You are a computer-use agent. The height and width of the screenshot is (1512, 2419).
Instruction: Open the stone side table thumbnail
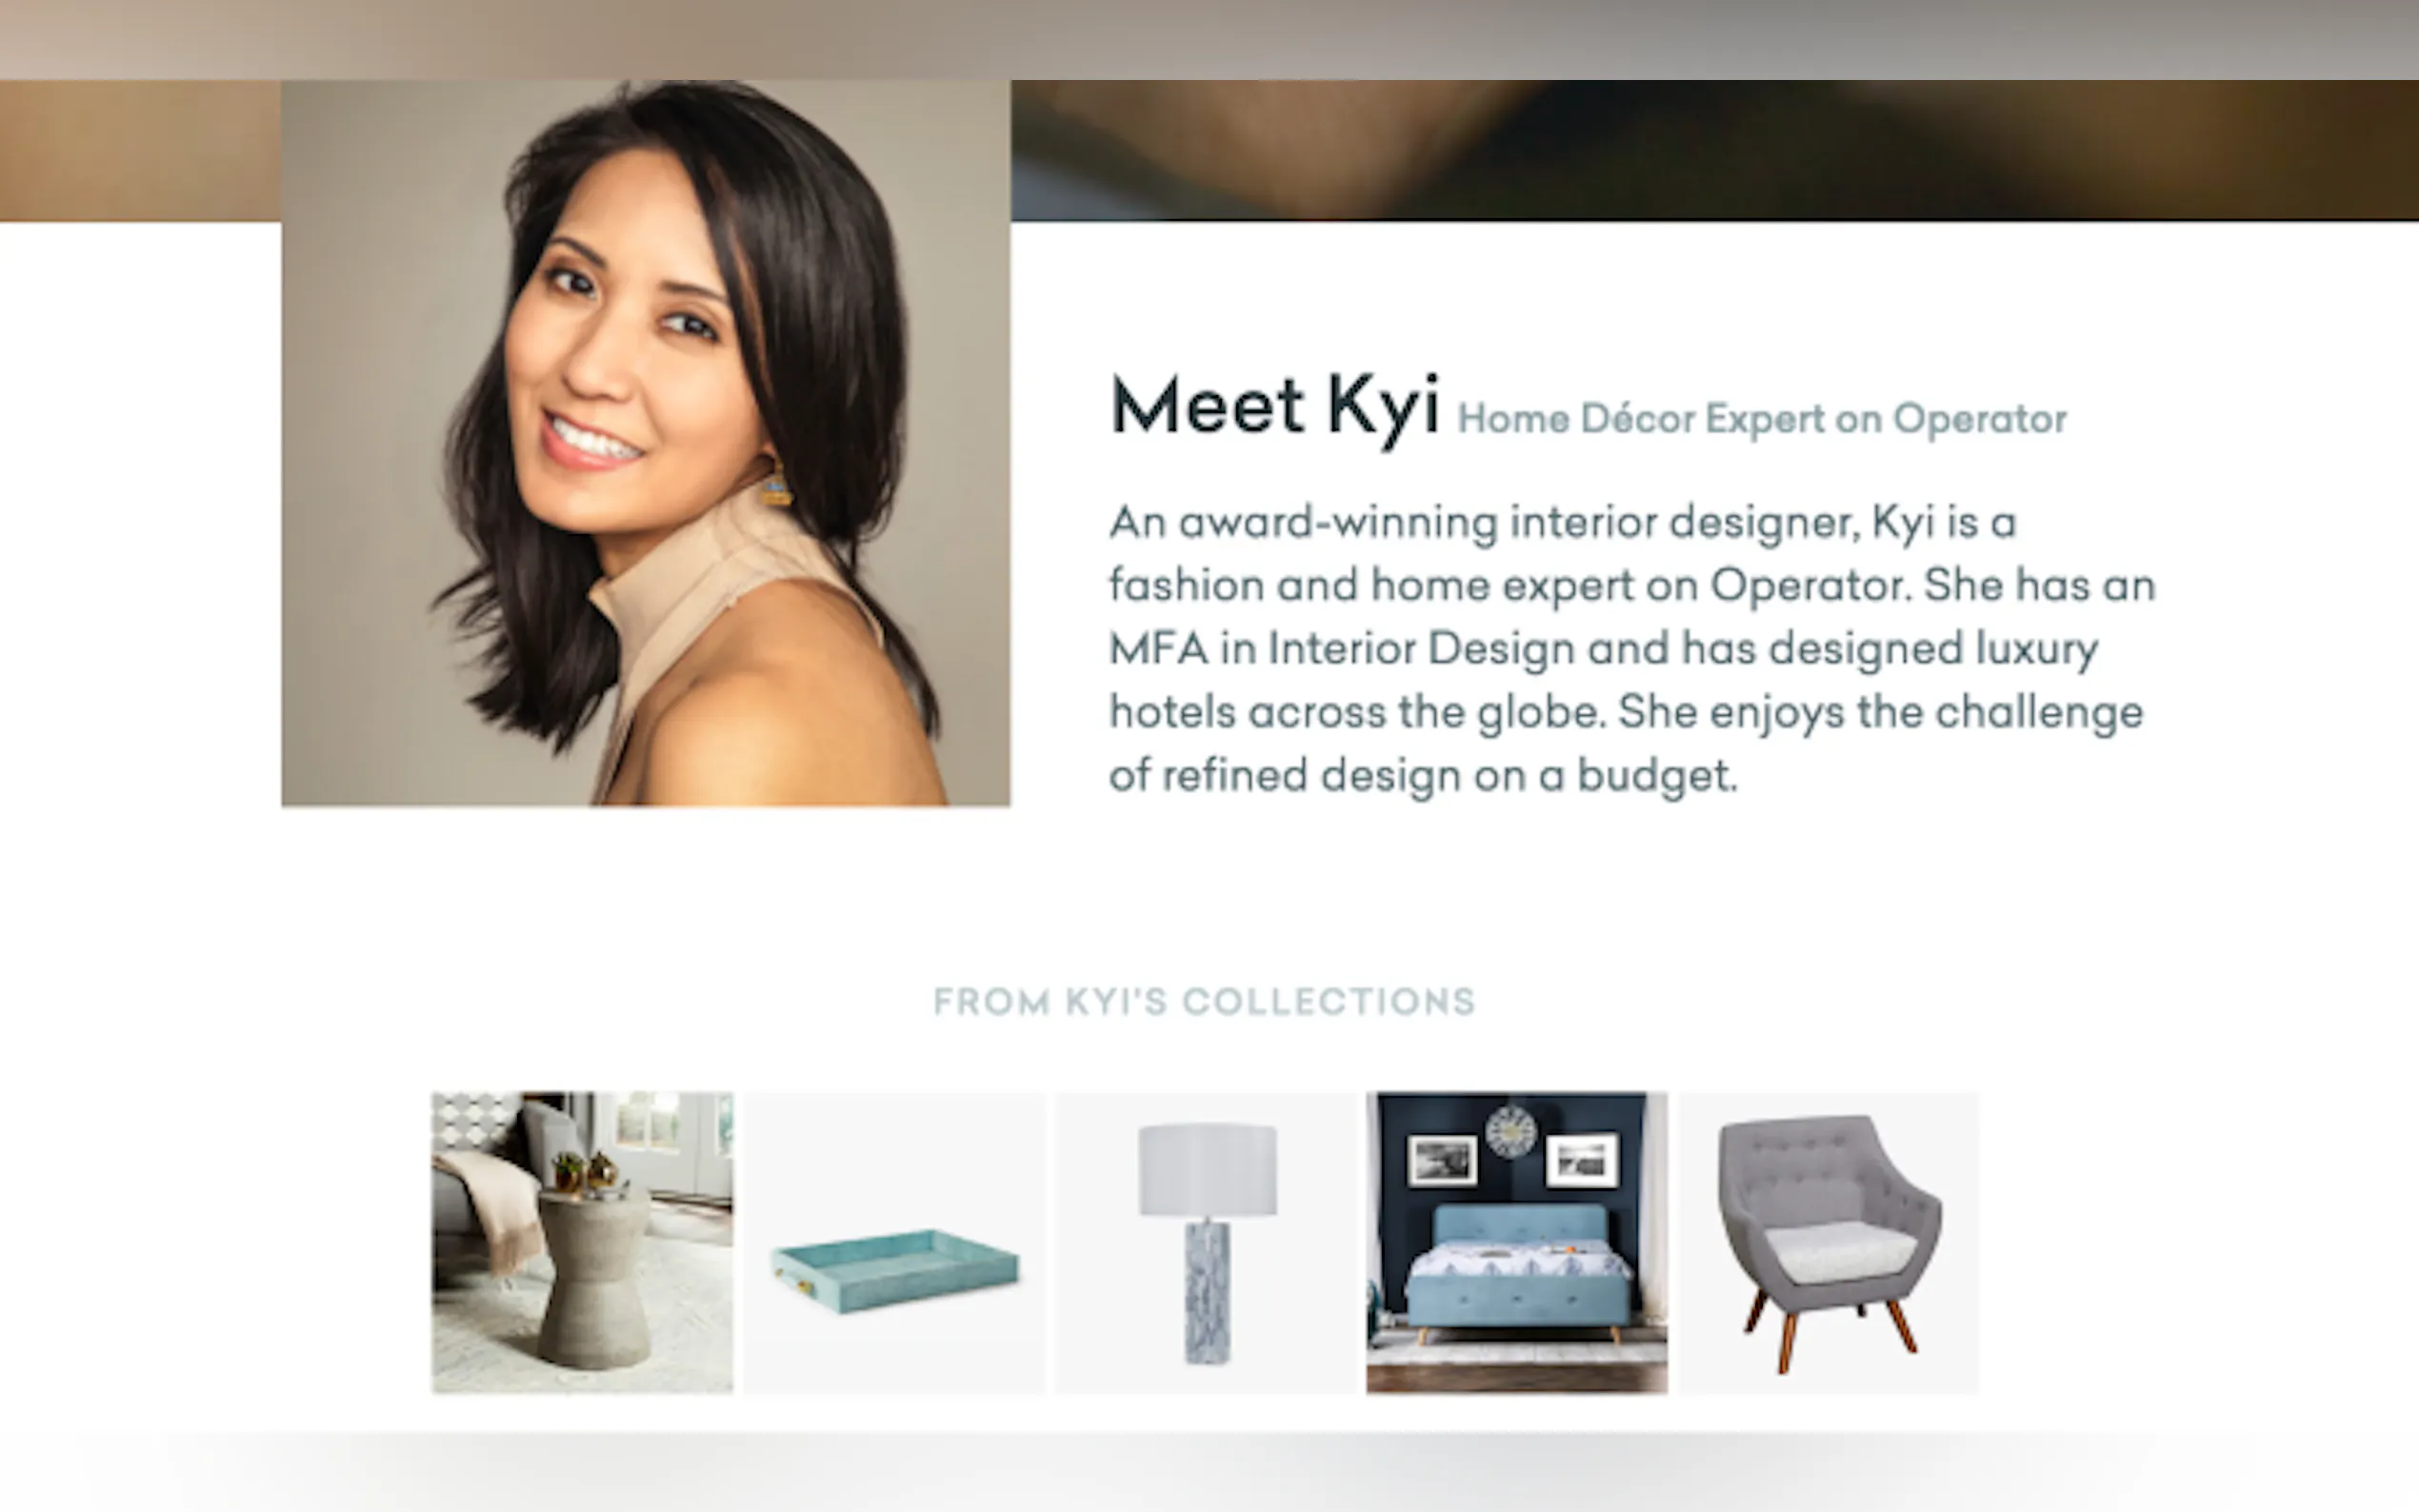[x=582, y=1242]
